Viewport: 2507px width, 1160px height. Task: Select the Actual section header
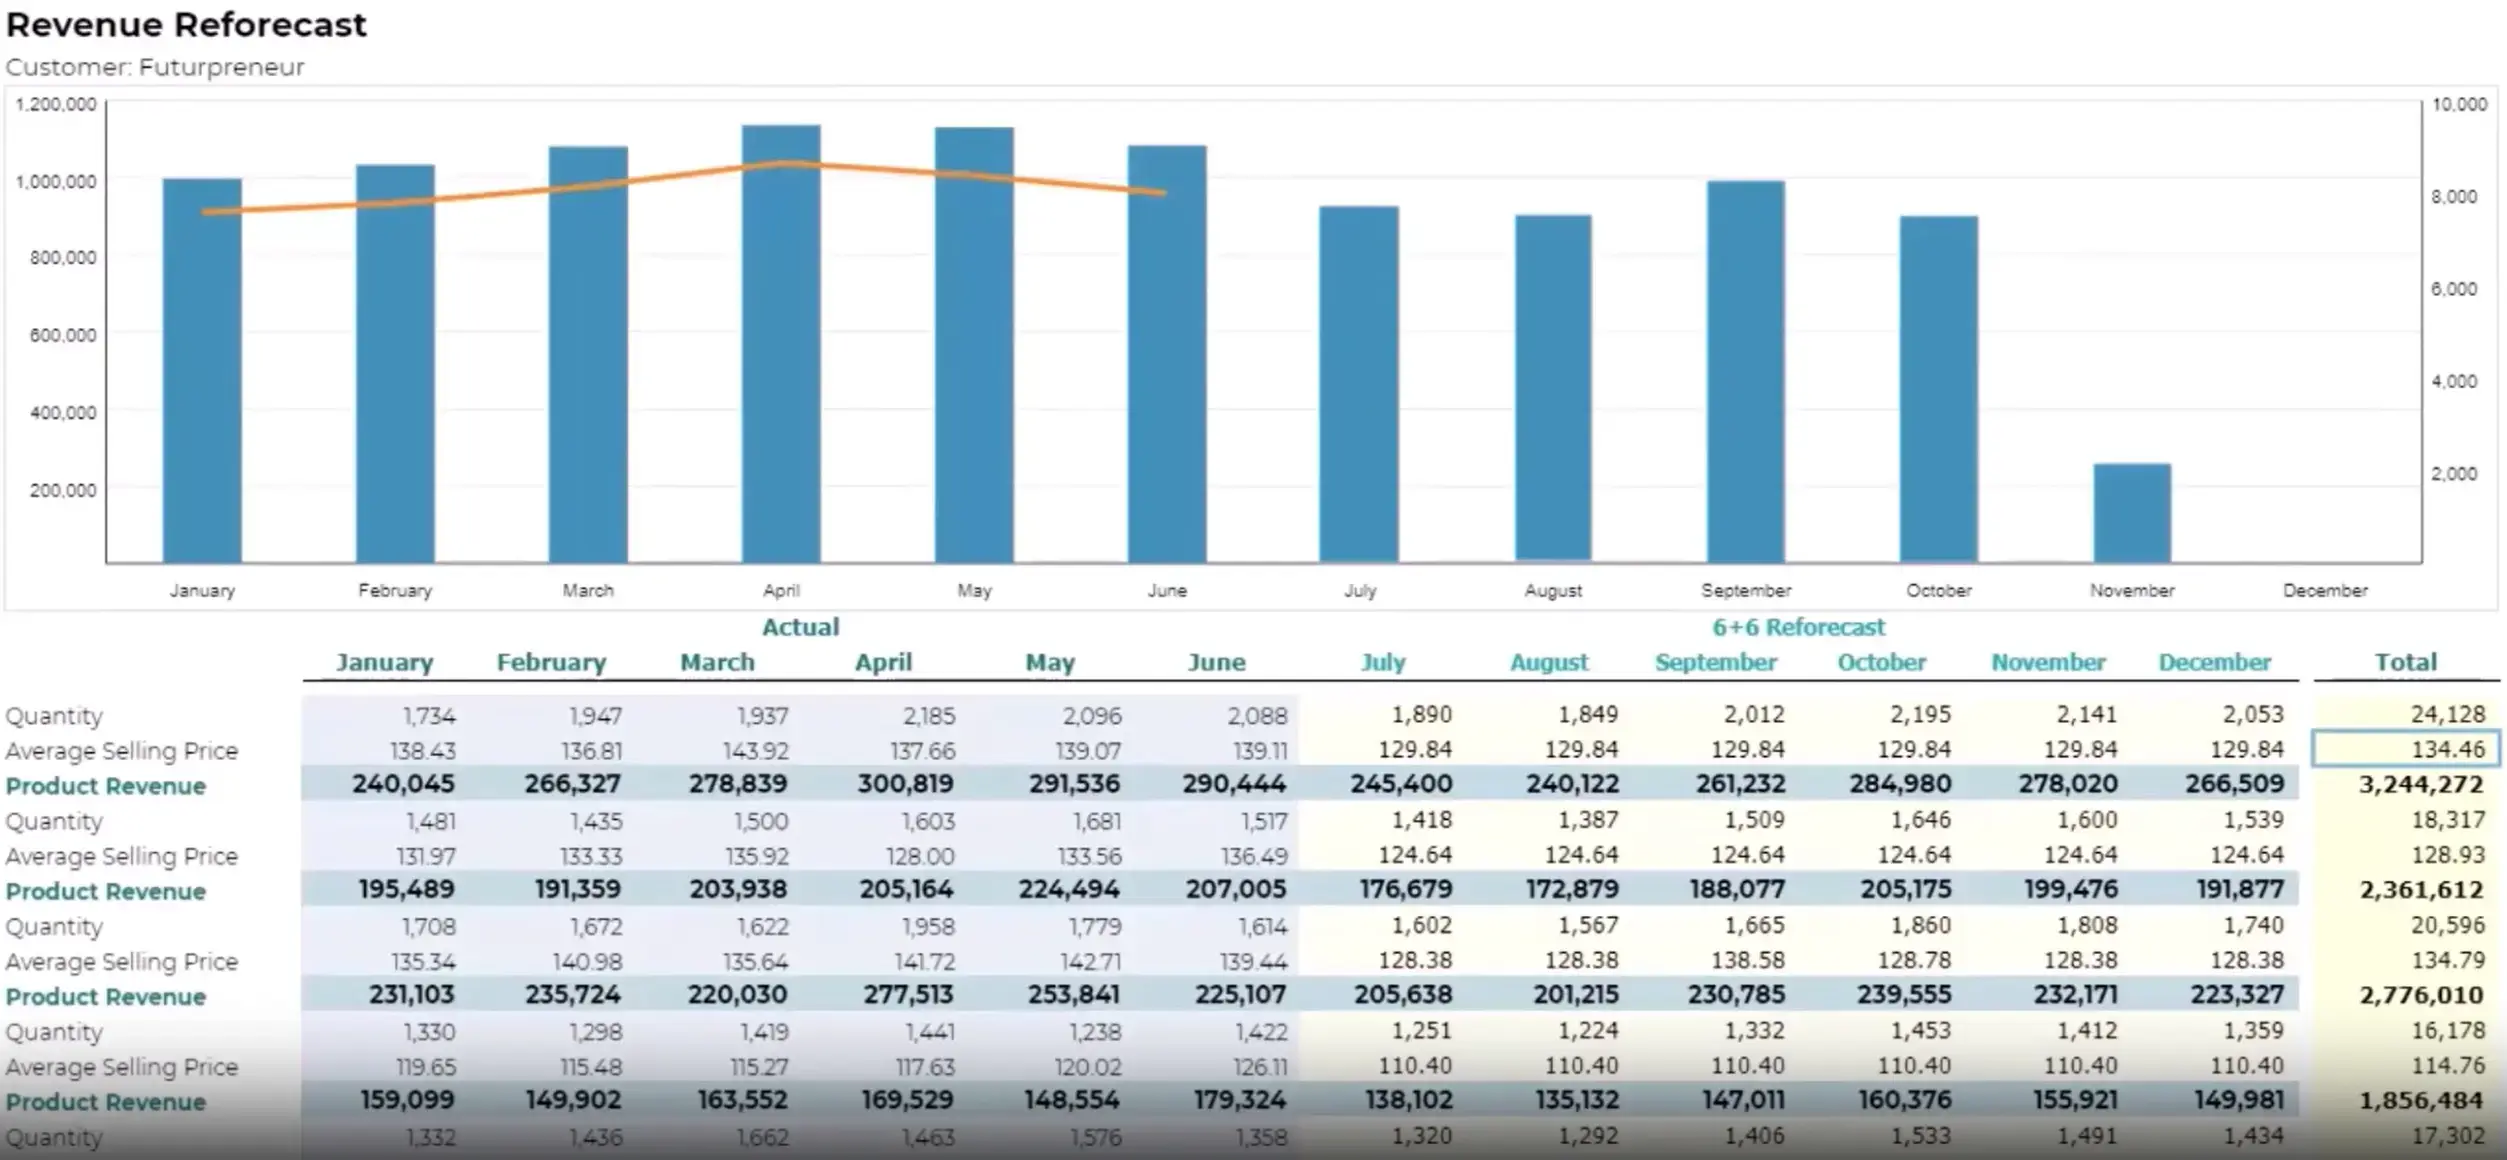pyautogui.click(x=800, y=627)
